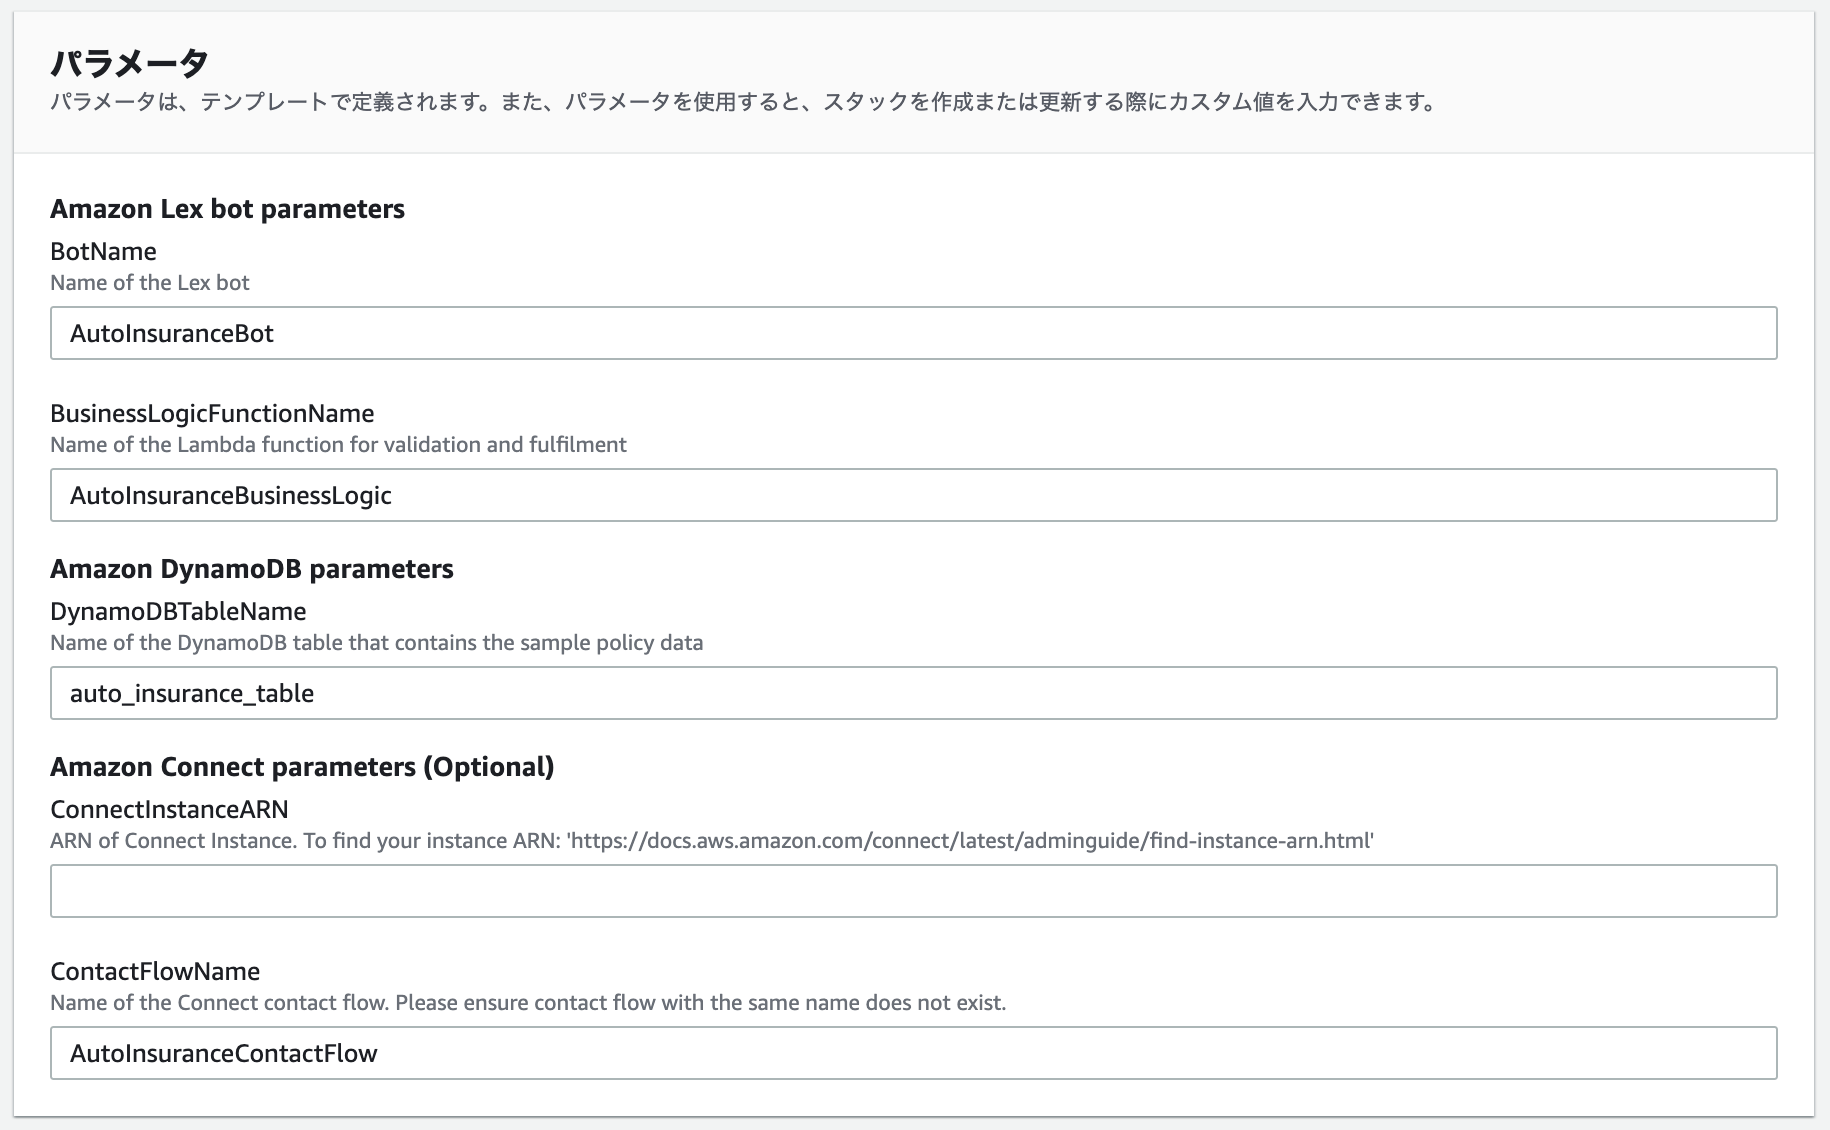Click the BotName field label
1830x1130 pixels.
click(x=103, y=251)
